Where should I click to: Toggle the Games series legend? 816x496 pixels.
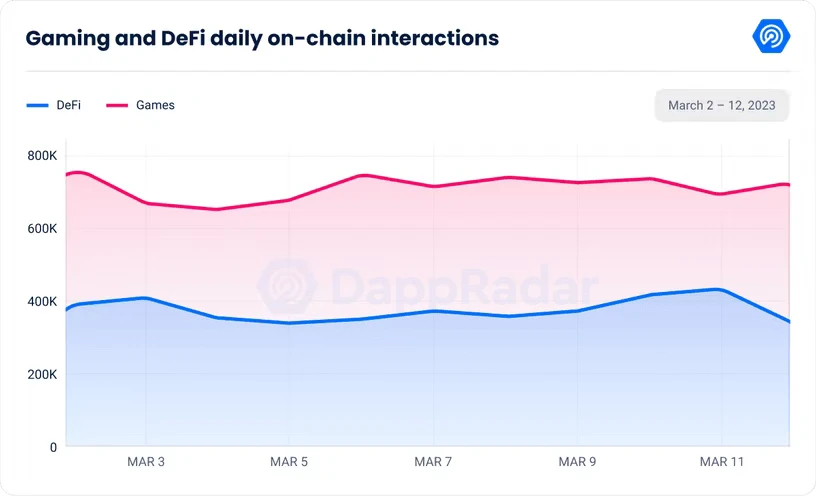coord(141,105)
